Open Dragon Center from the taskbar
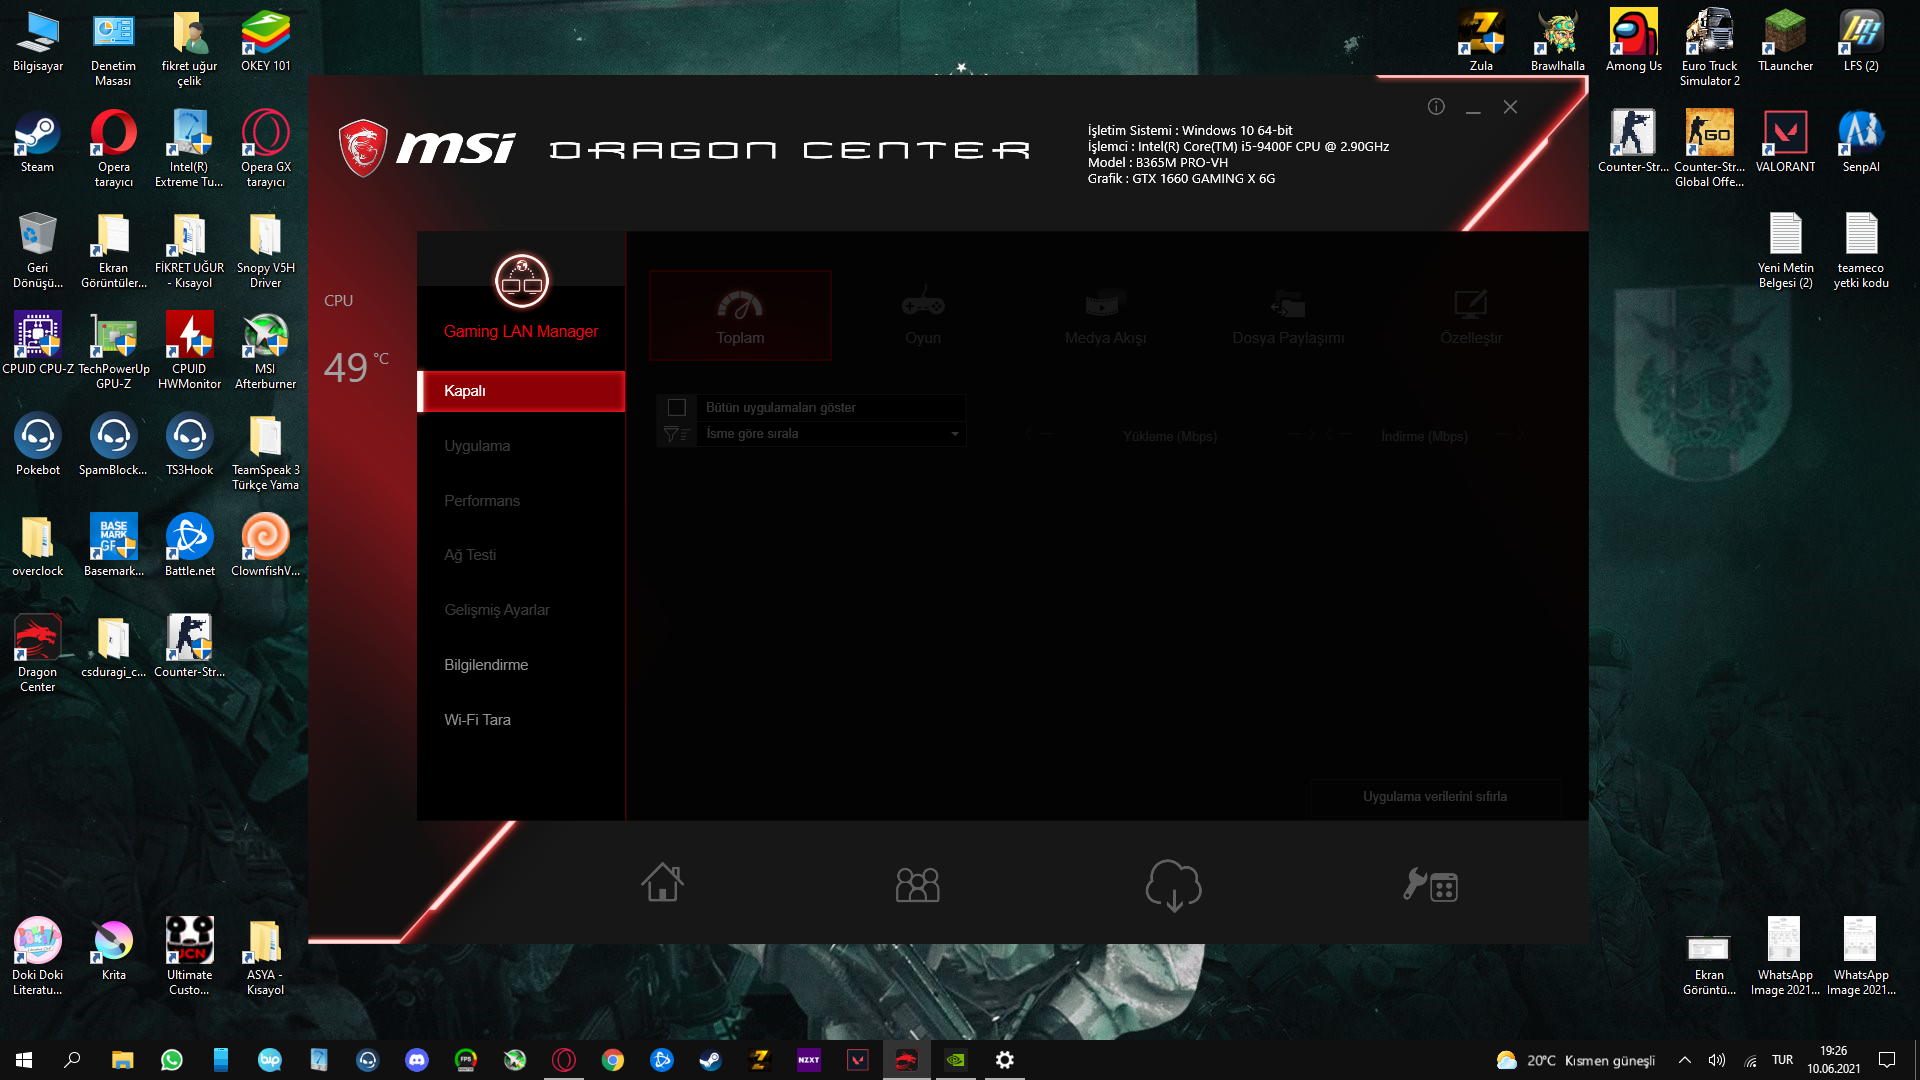Screen dimensions: 1920x1080 tap(906, 1060)
